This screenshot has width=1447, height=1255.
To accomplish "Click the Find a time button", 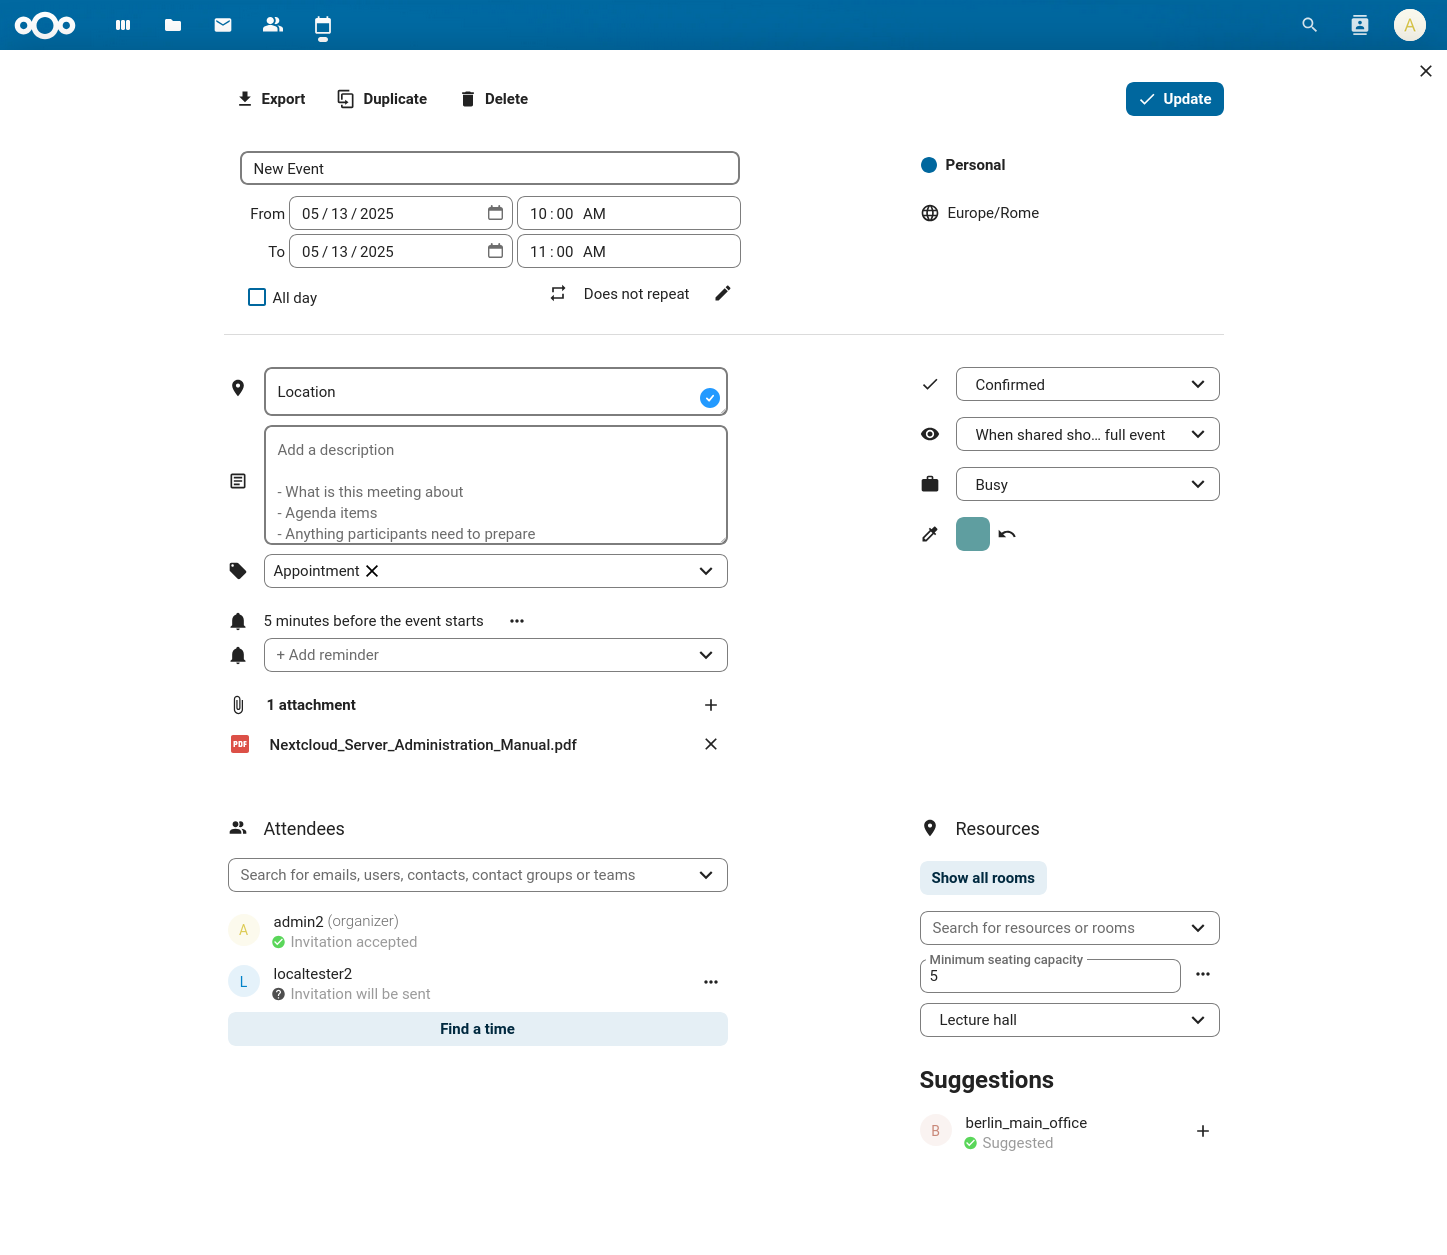I will click(477, 1029).
